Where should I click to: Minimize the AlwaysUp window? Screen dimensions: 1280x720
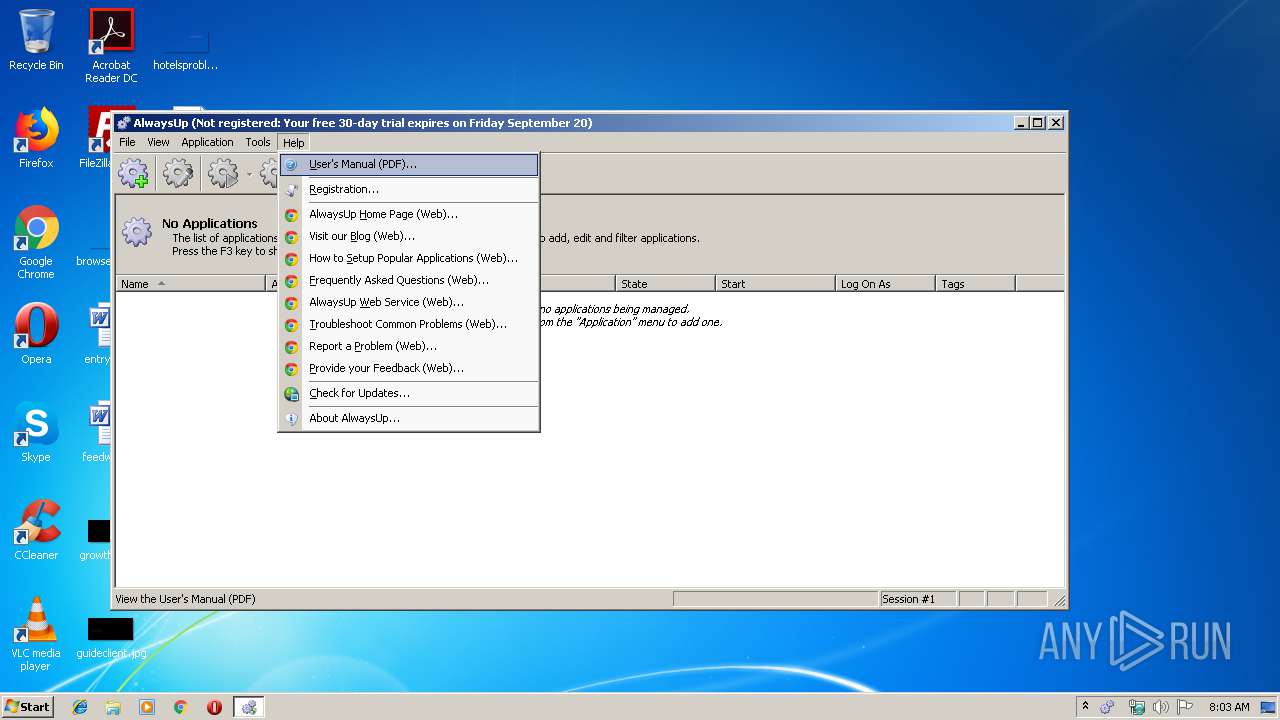1021,123
